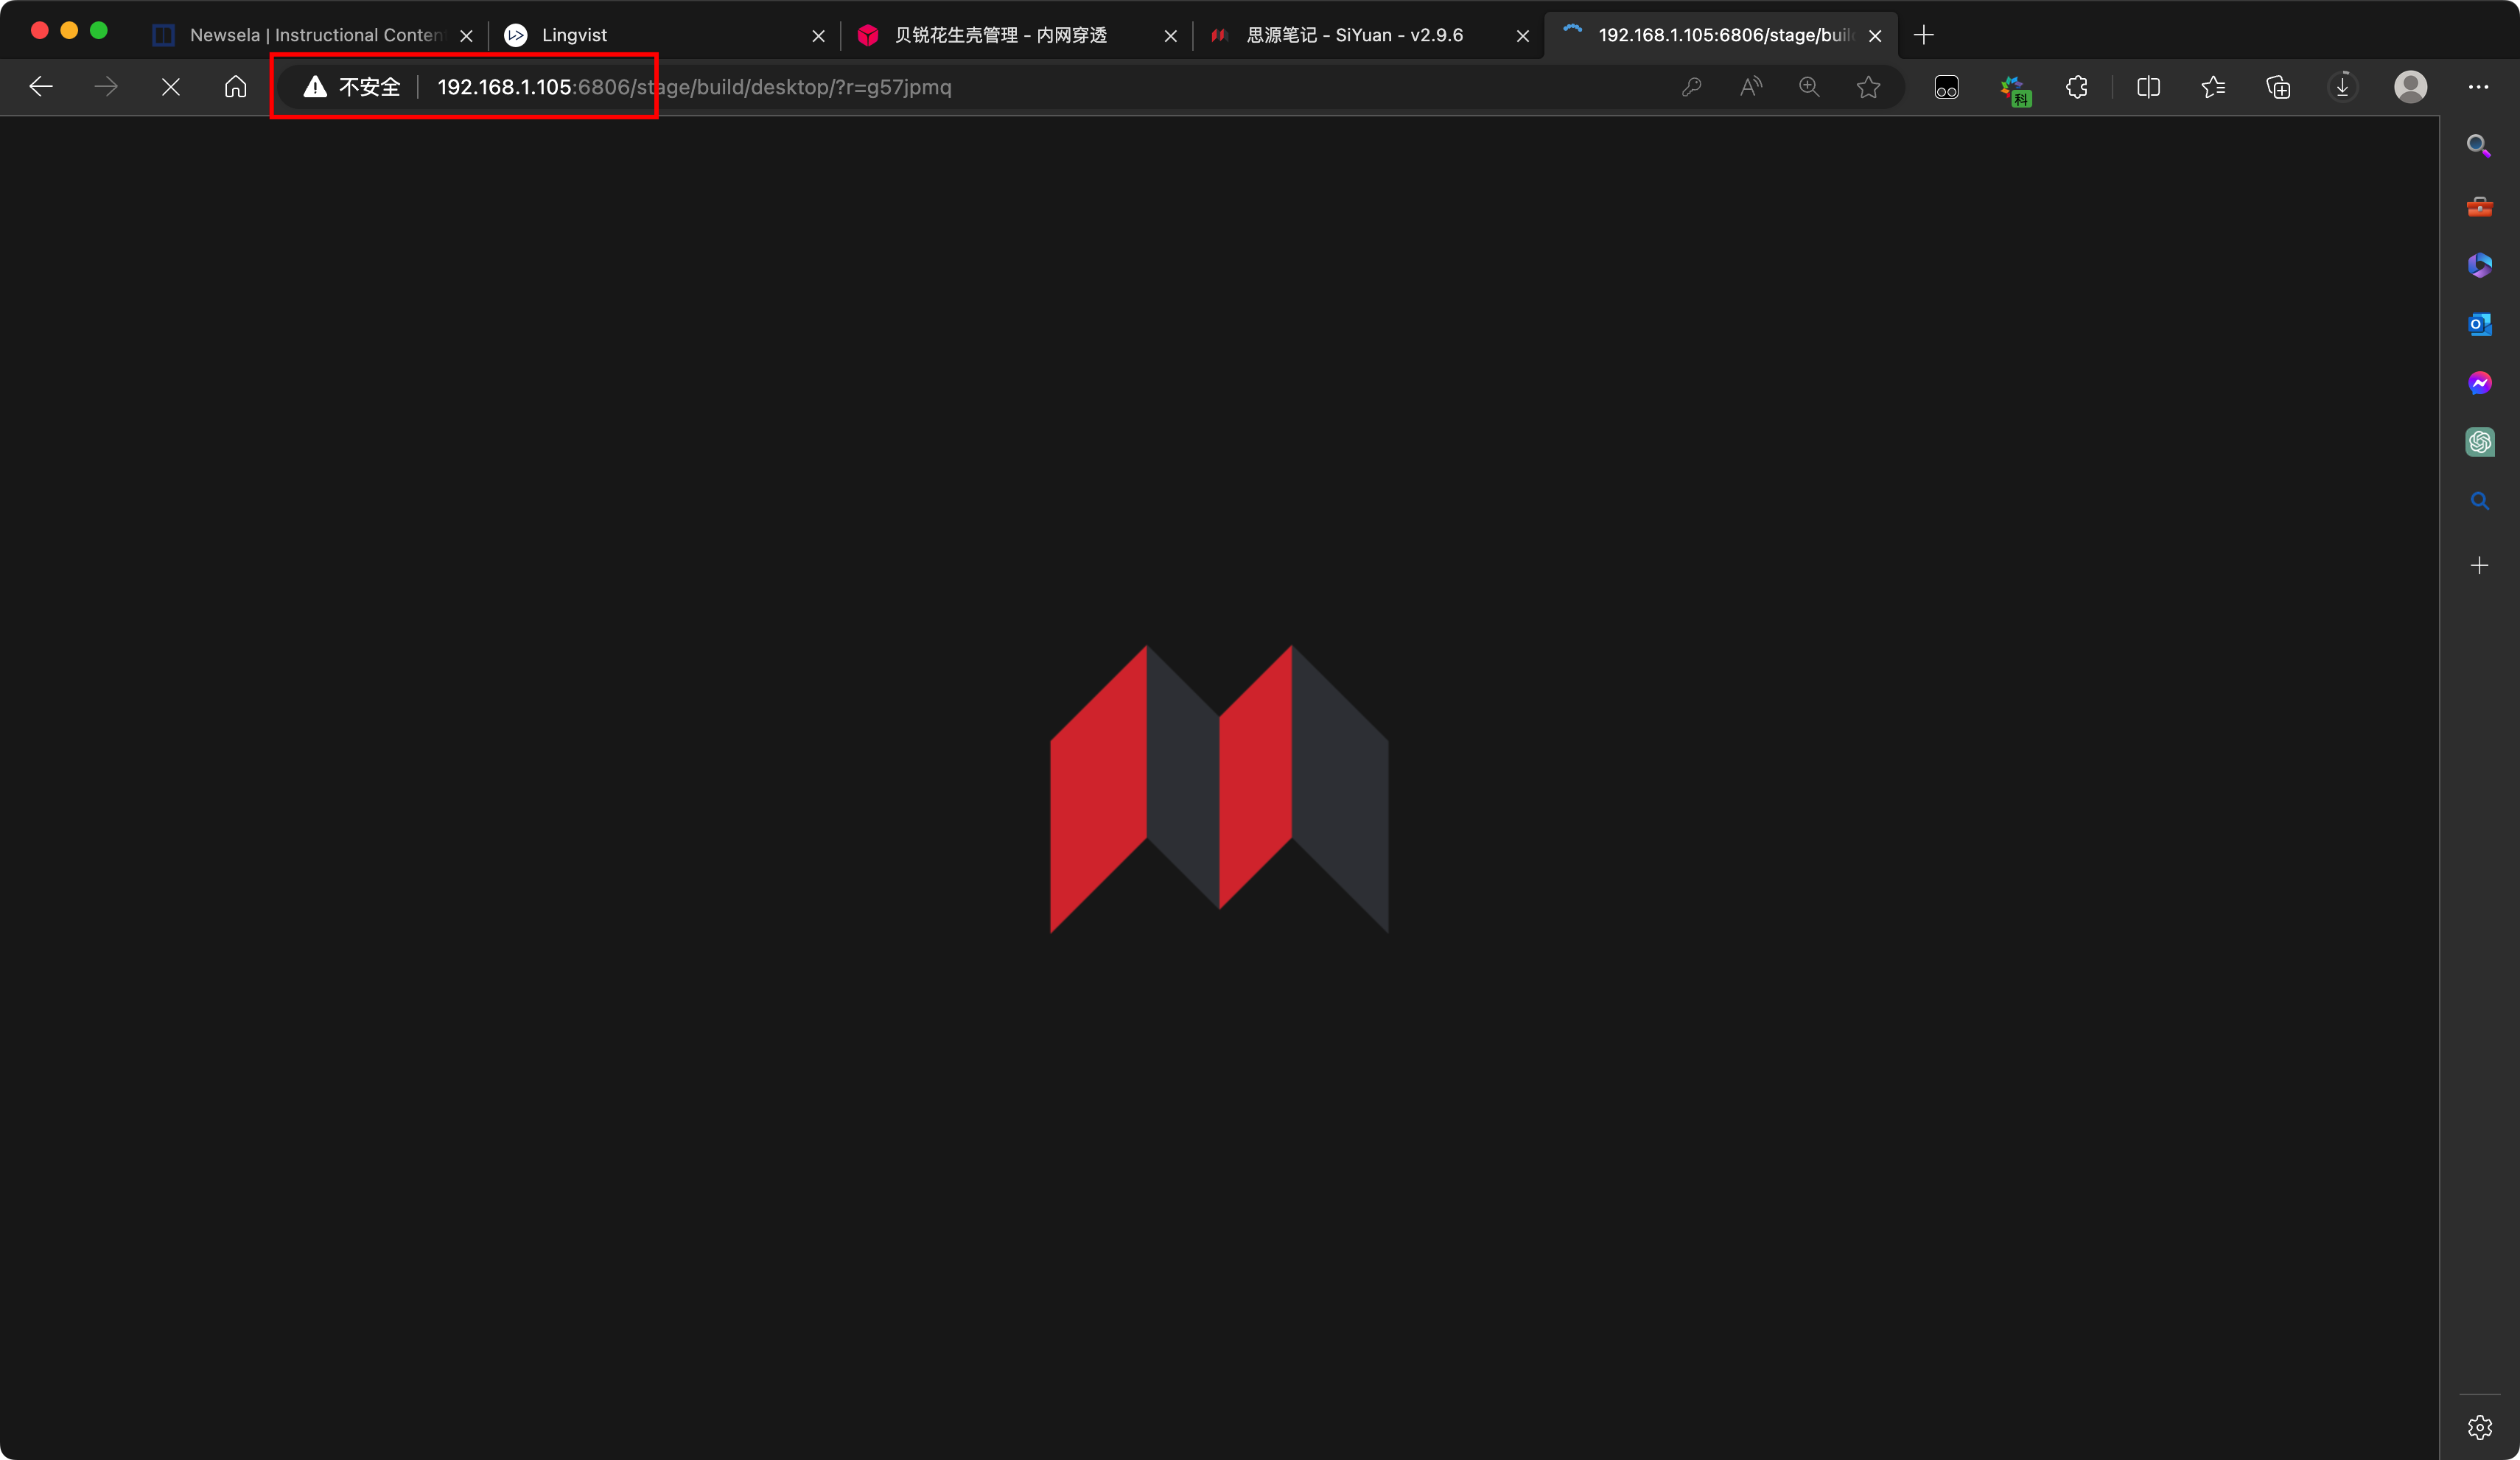This screenshot has width=2520, height=1460.
Task: Open sidebar Tools briefcase
Action: 2479,207
